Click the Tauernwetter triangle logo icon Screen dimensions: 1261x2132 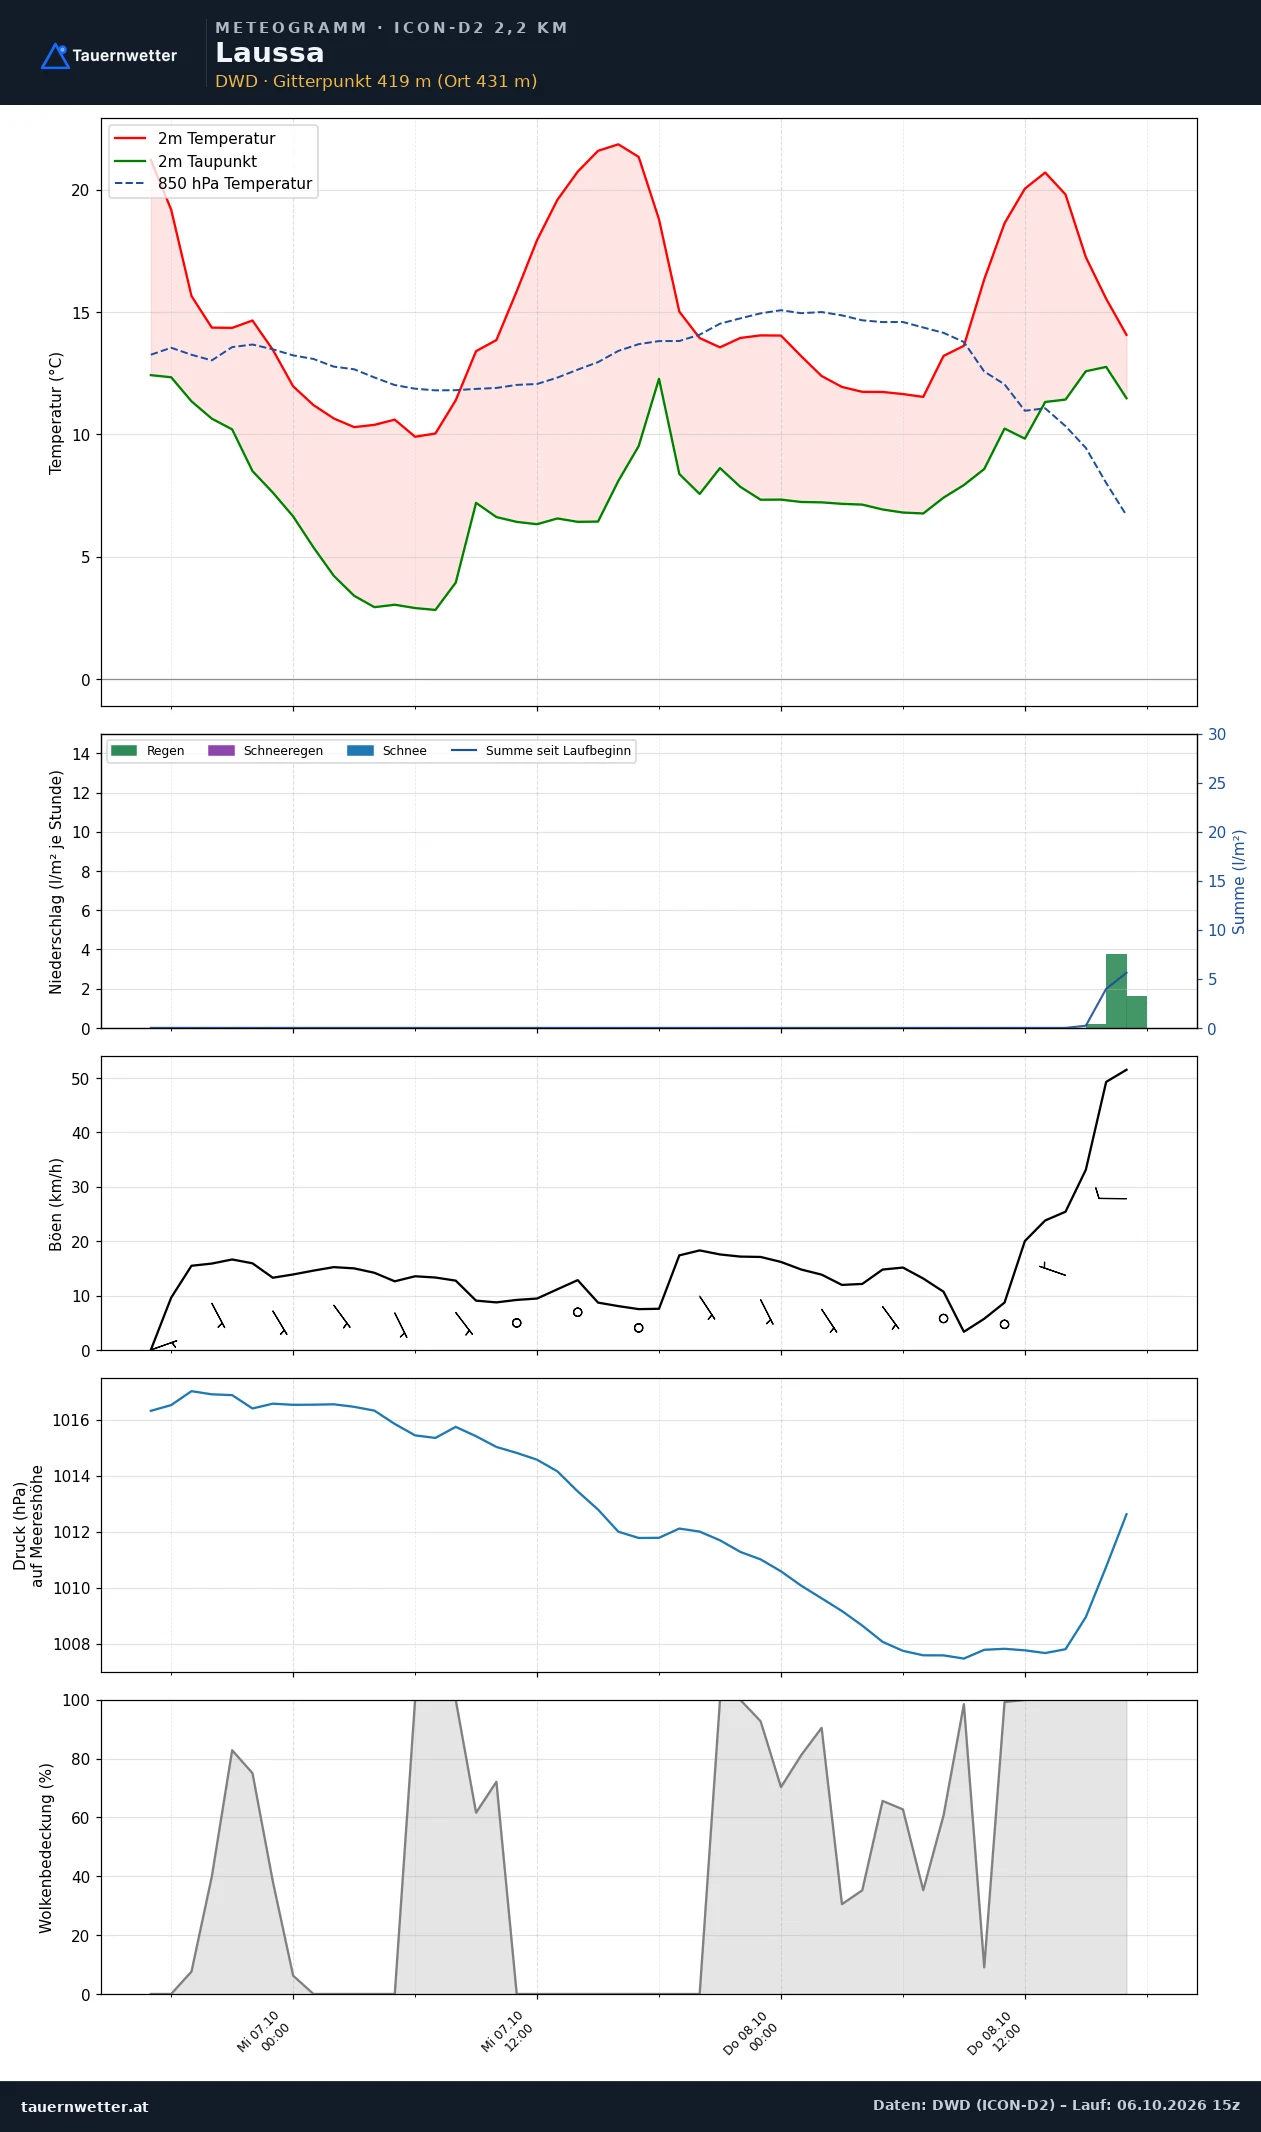(x=55, y=56)
